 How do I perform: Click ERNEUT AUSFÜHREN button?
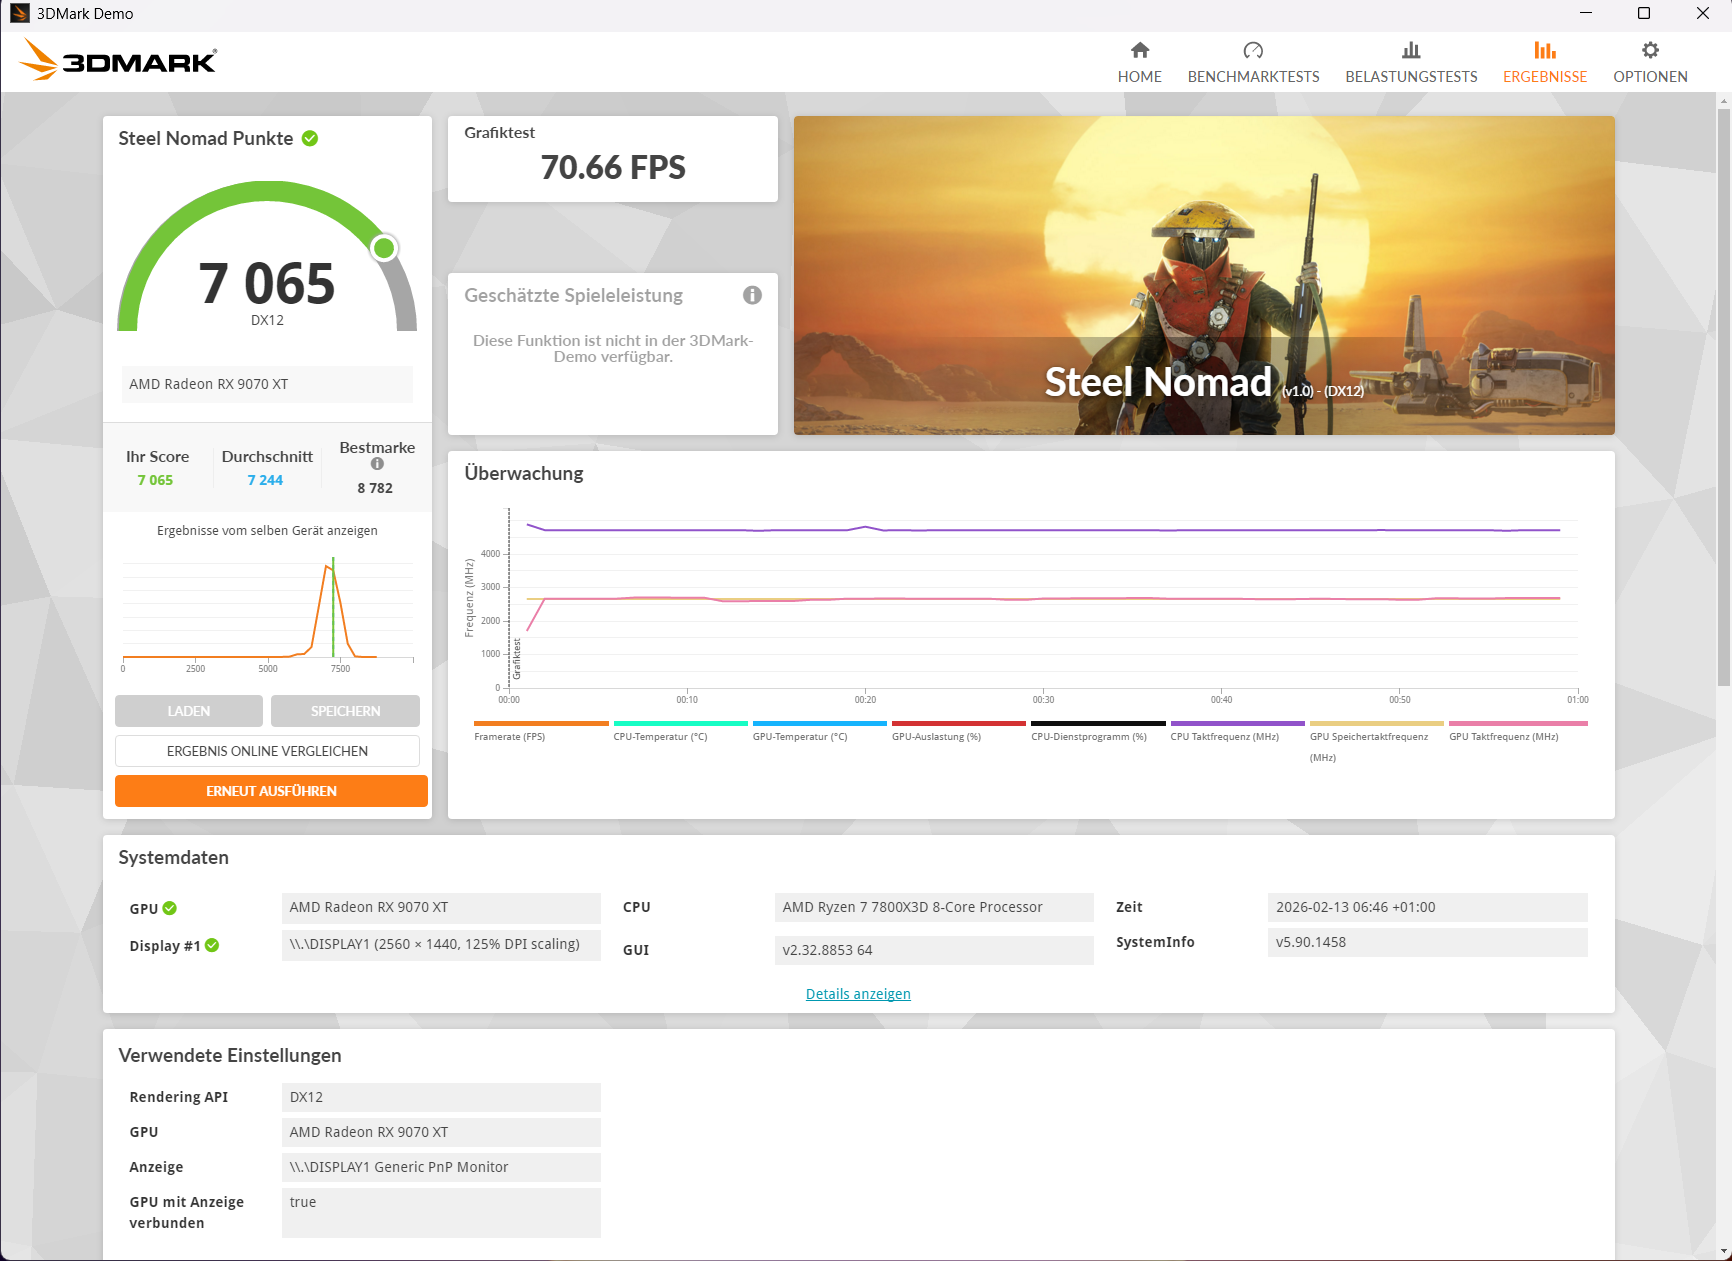click(271, 791)
